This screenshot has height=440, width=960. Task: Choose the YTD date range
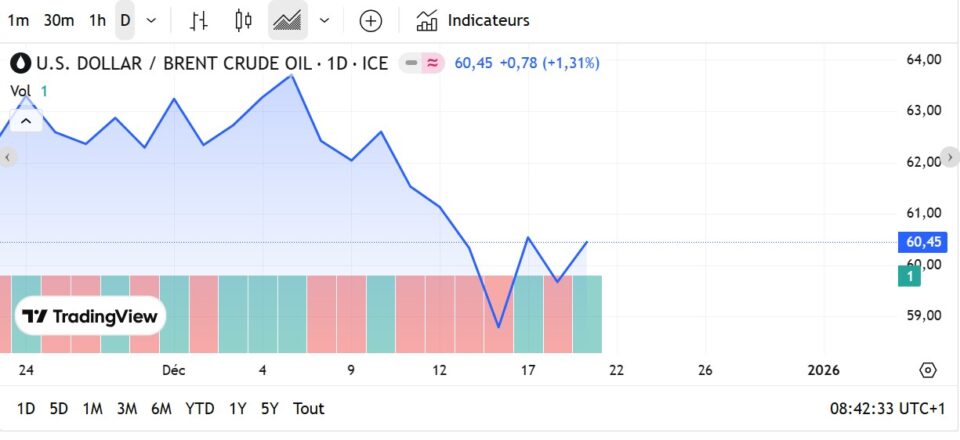click(200, 408)
